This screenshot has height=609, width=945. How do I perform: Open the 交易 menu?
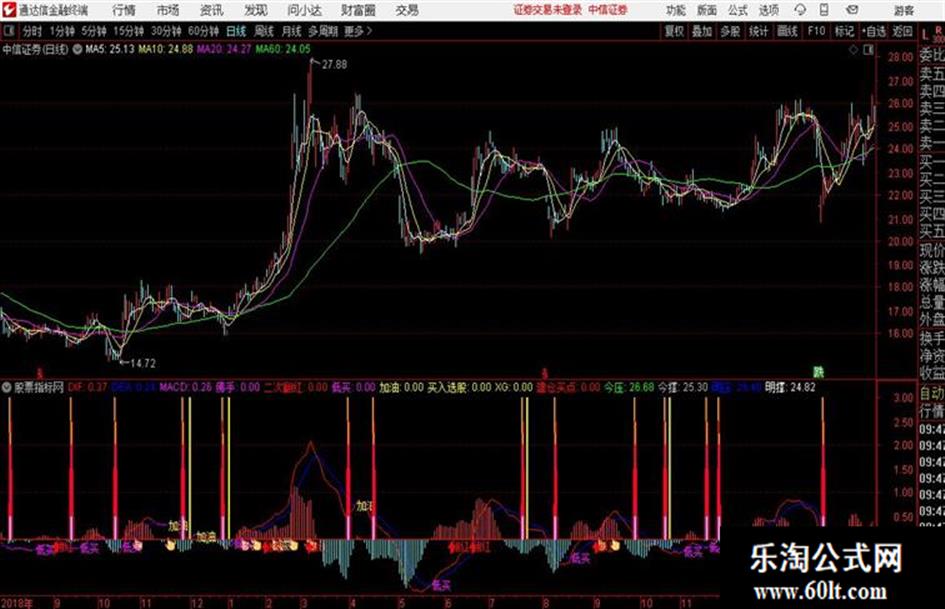407,10
